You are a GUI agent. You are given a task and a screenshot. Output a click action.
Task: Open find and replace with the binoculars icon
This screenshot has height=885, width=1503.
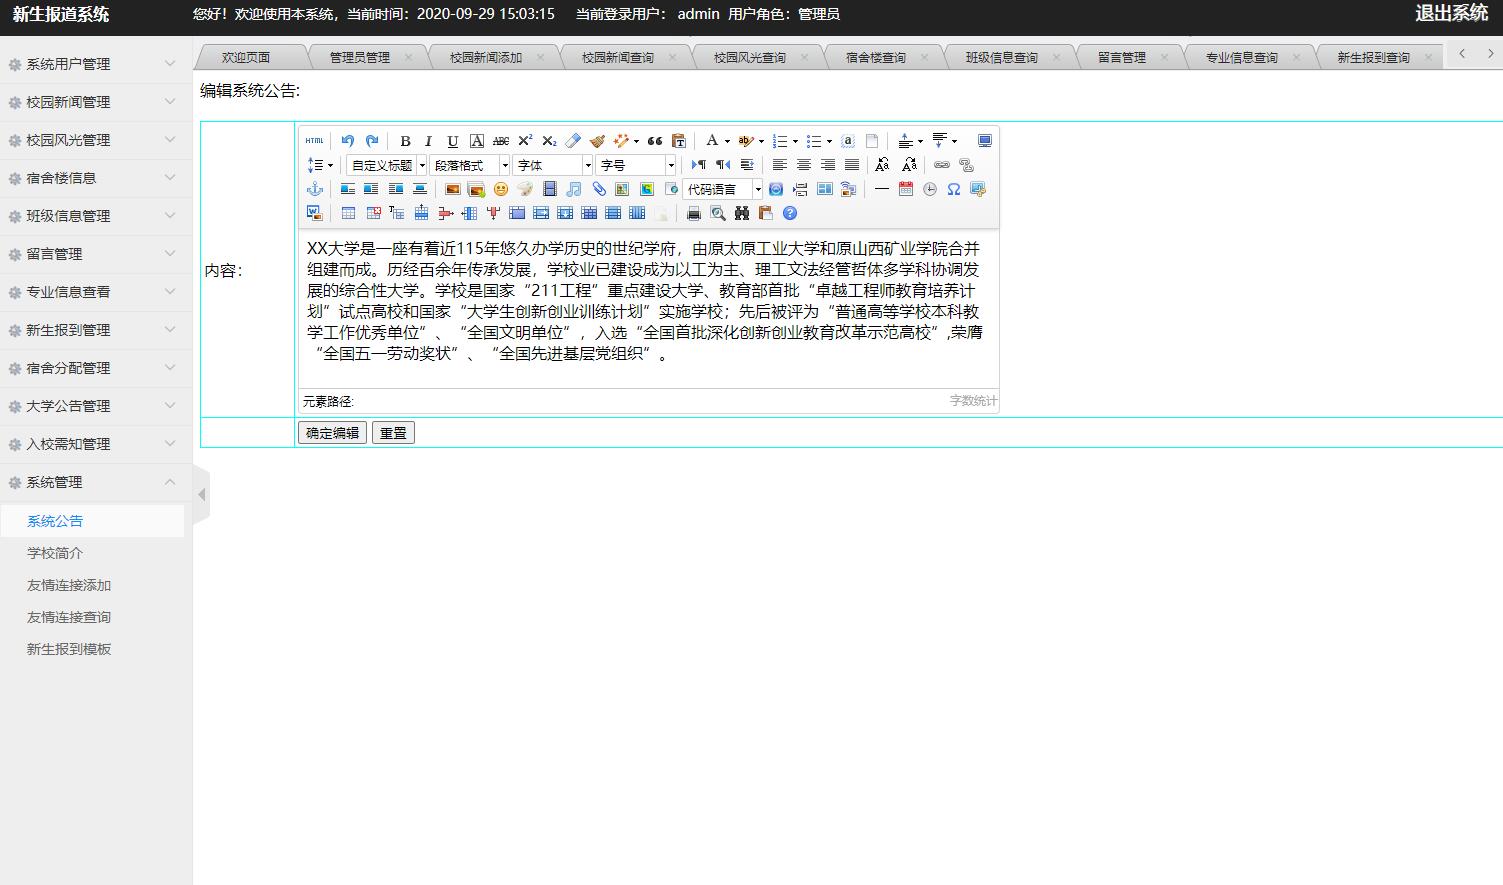(741, 212)
